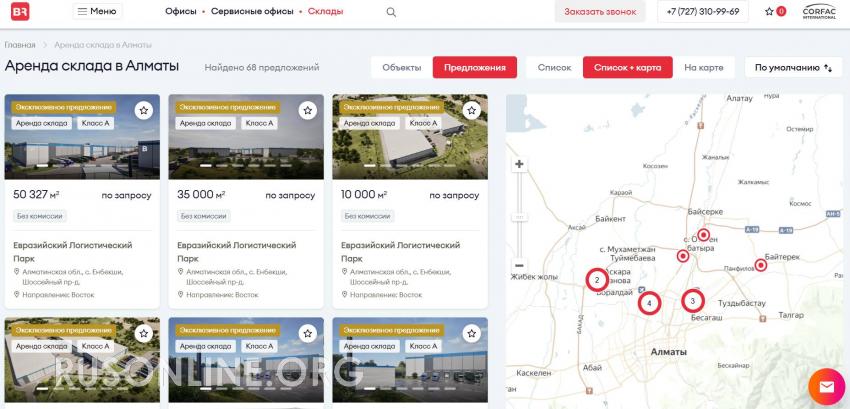Click map marker near Мухаметжан Туймебаева
This screenshot has width=850, height=409.
click(x=683, y=256)
